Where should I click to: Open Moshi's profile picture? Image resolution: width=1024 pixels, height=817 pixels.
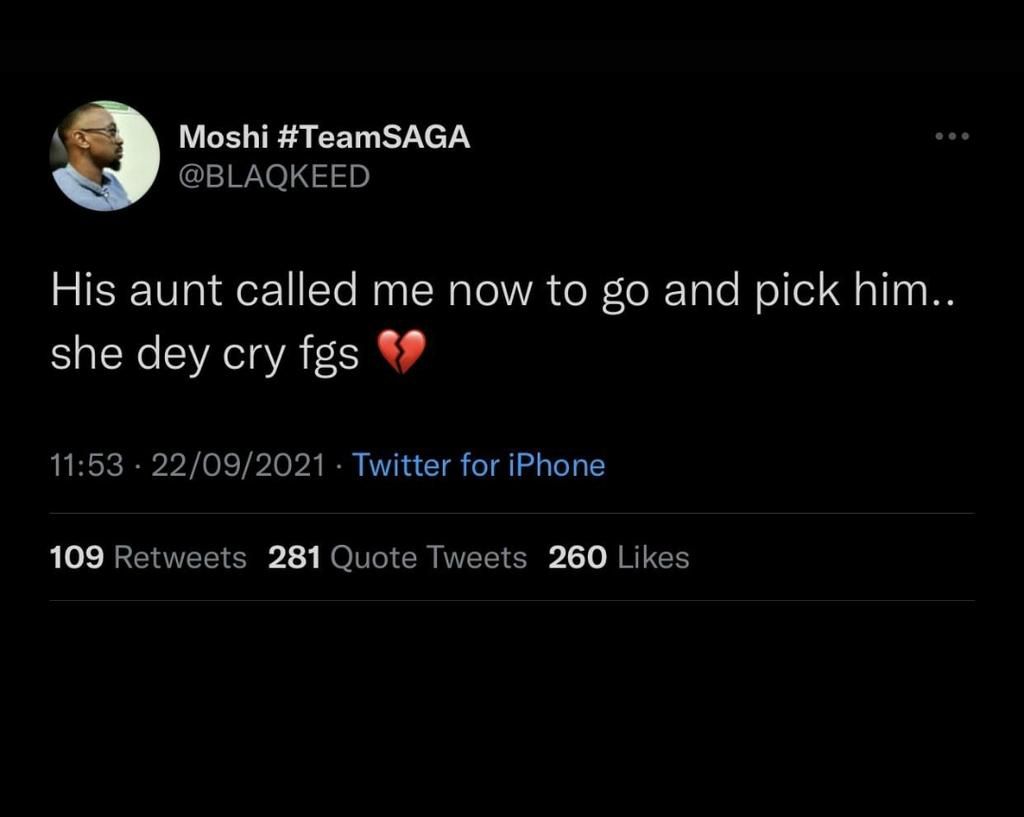point(105,156)
